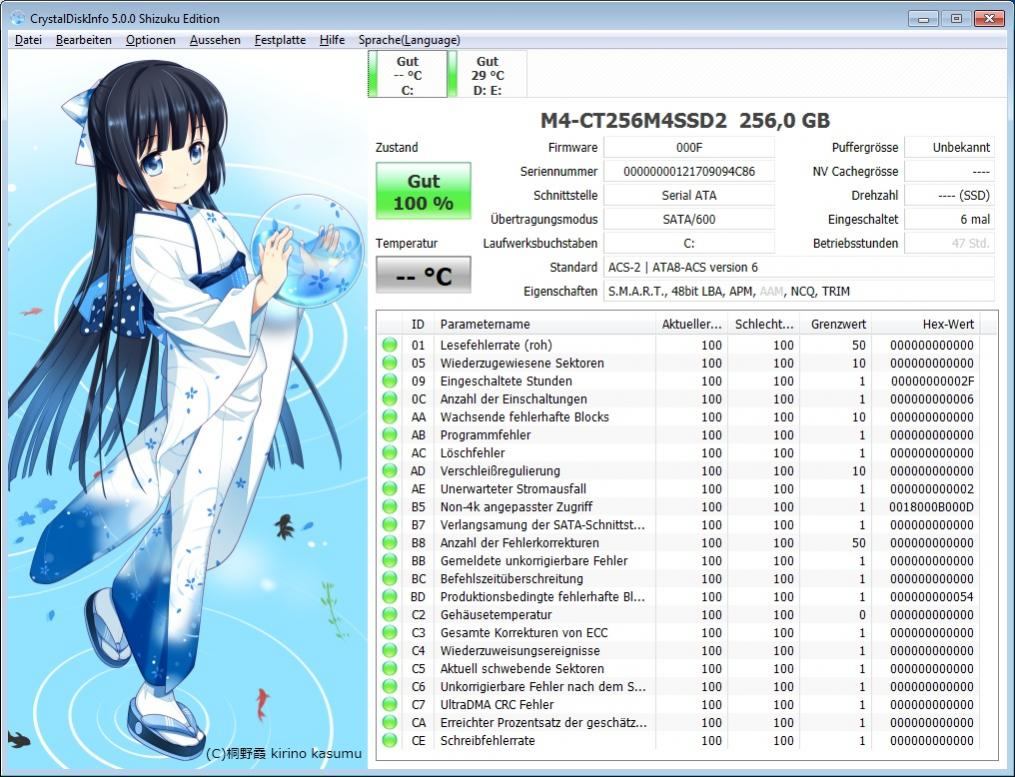
Task: Select the drive C: tab
Action: point(408,74)
